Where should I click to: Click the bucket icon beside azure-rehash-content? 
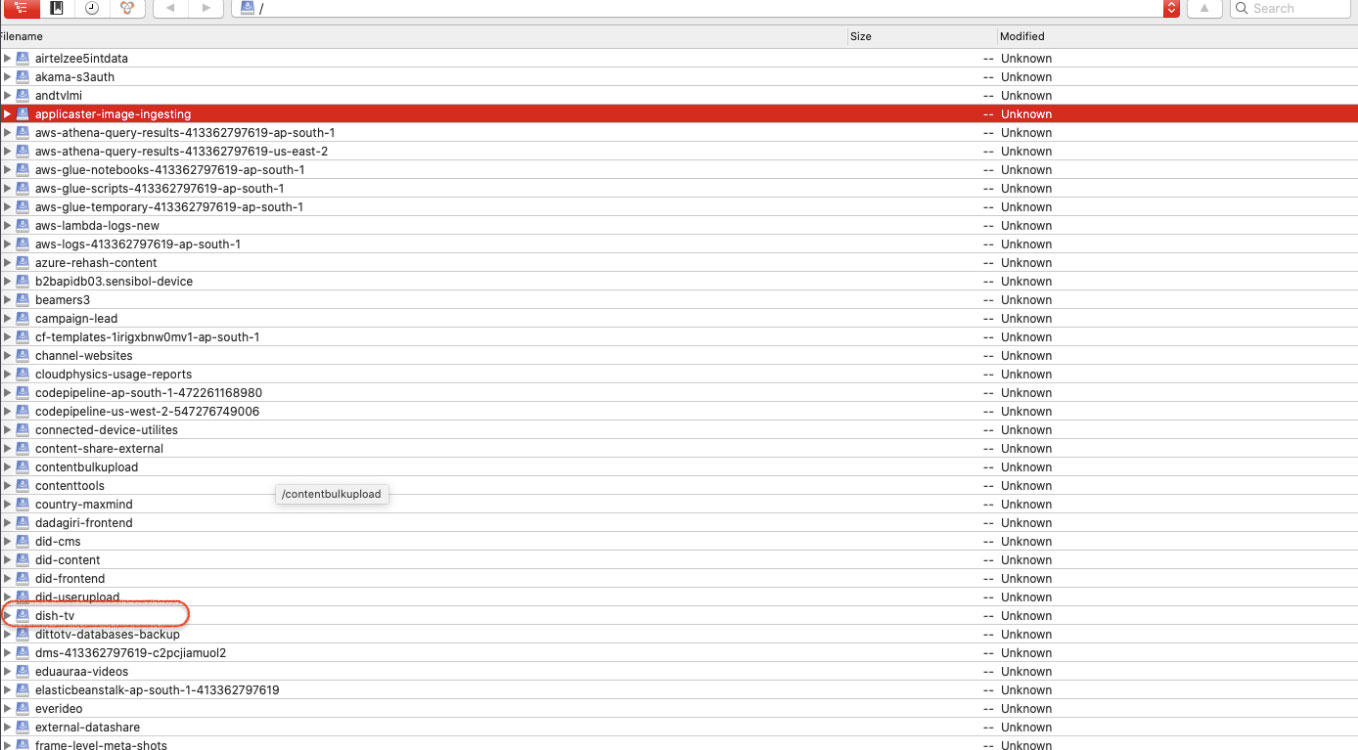click(22, 262)
